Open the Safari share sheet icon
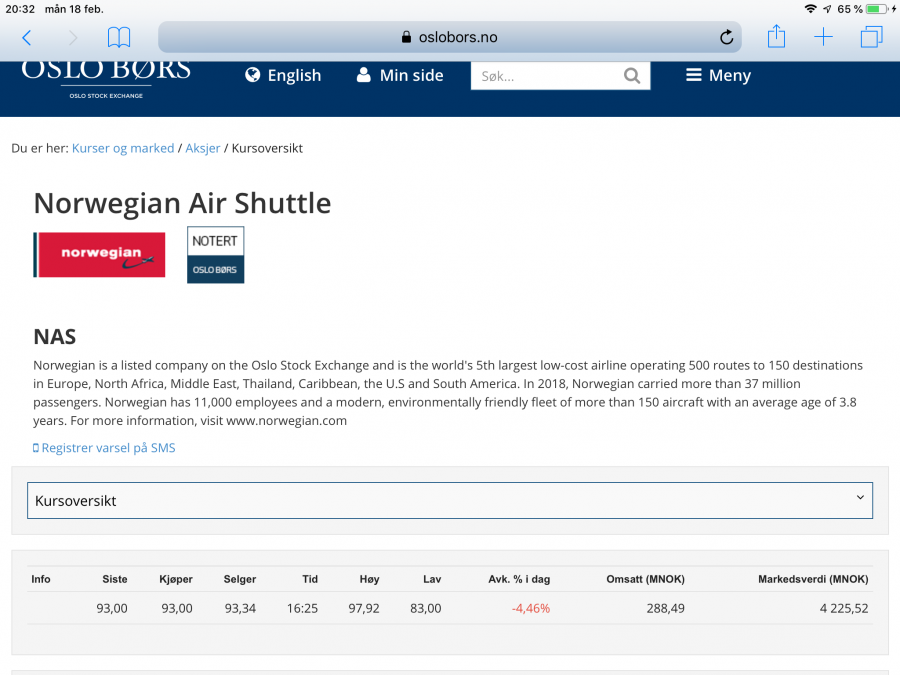The image size is (900, 675). coord(776,37)
